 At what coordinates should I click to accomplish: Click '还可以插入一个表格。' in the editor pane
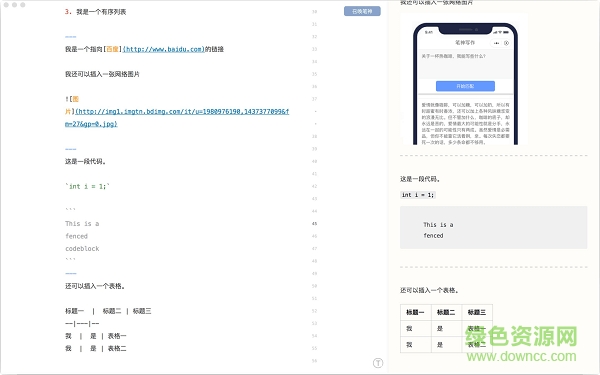[95, 286]
